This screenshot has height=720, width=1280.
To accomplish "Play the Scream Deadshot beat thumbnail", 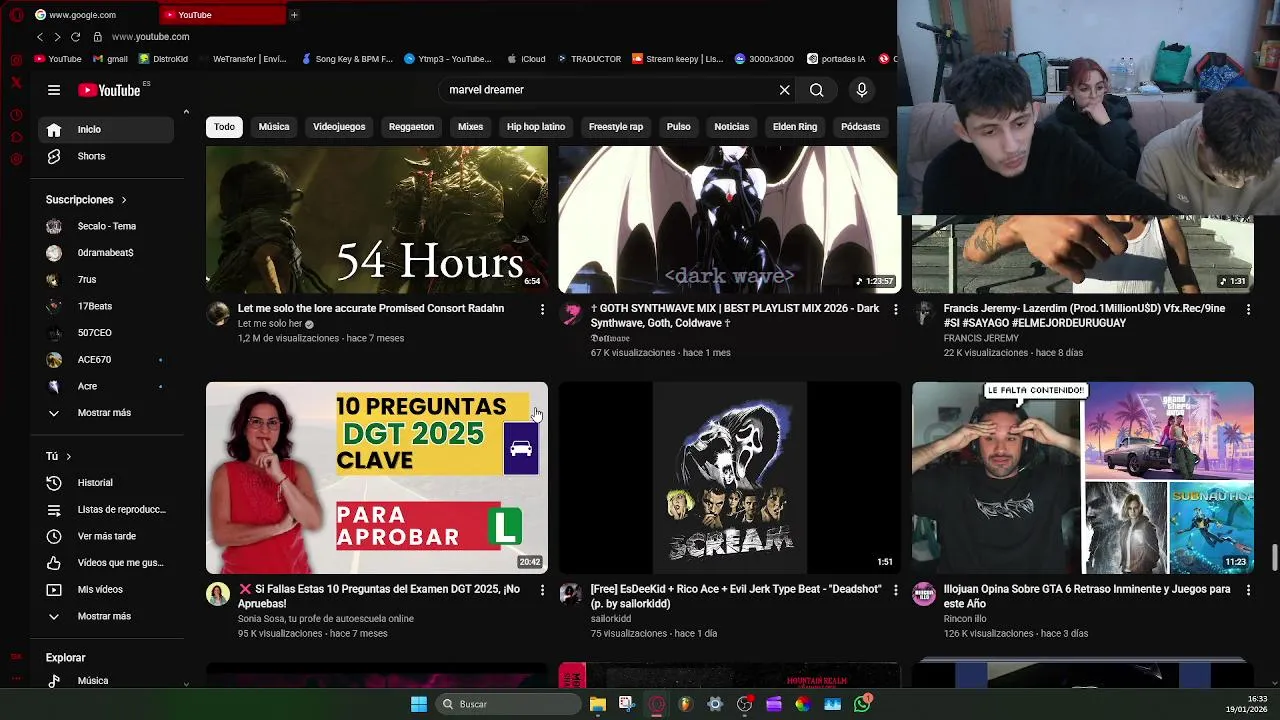I will pos(730,477).
